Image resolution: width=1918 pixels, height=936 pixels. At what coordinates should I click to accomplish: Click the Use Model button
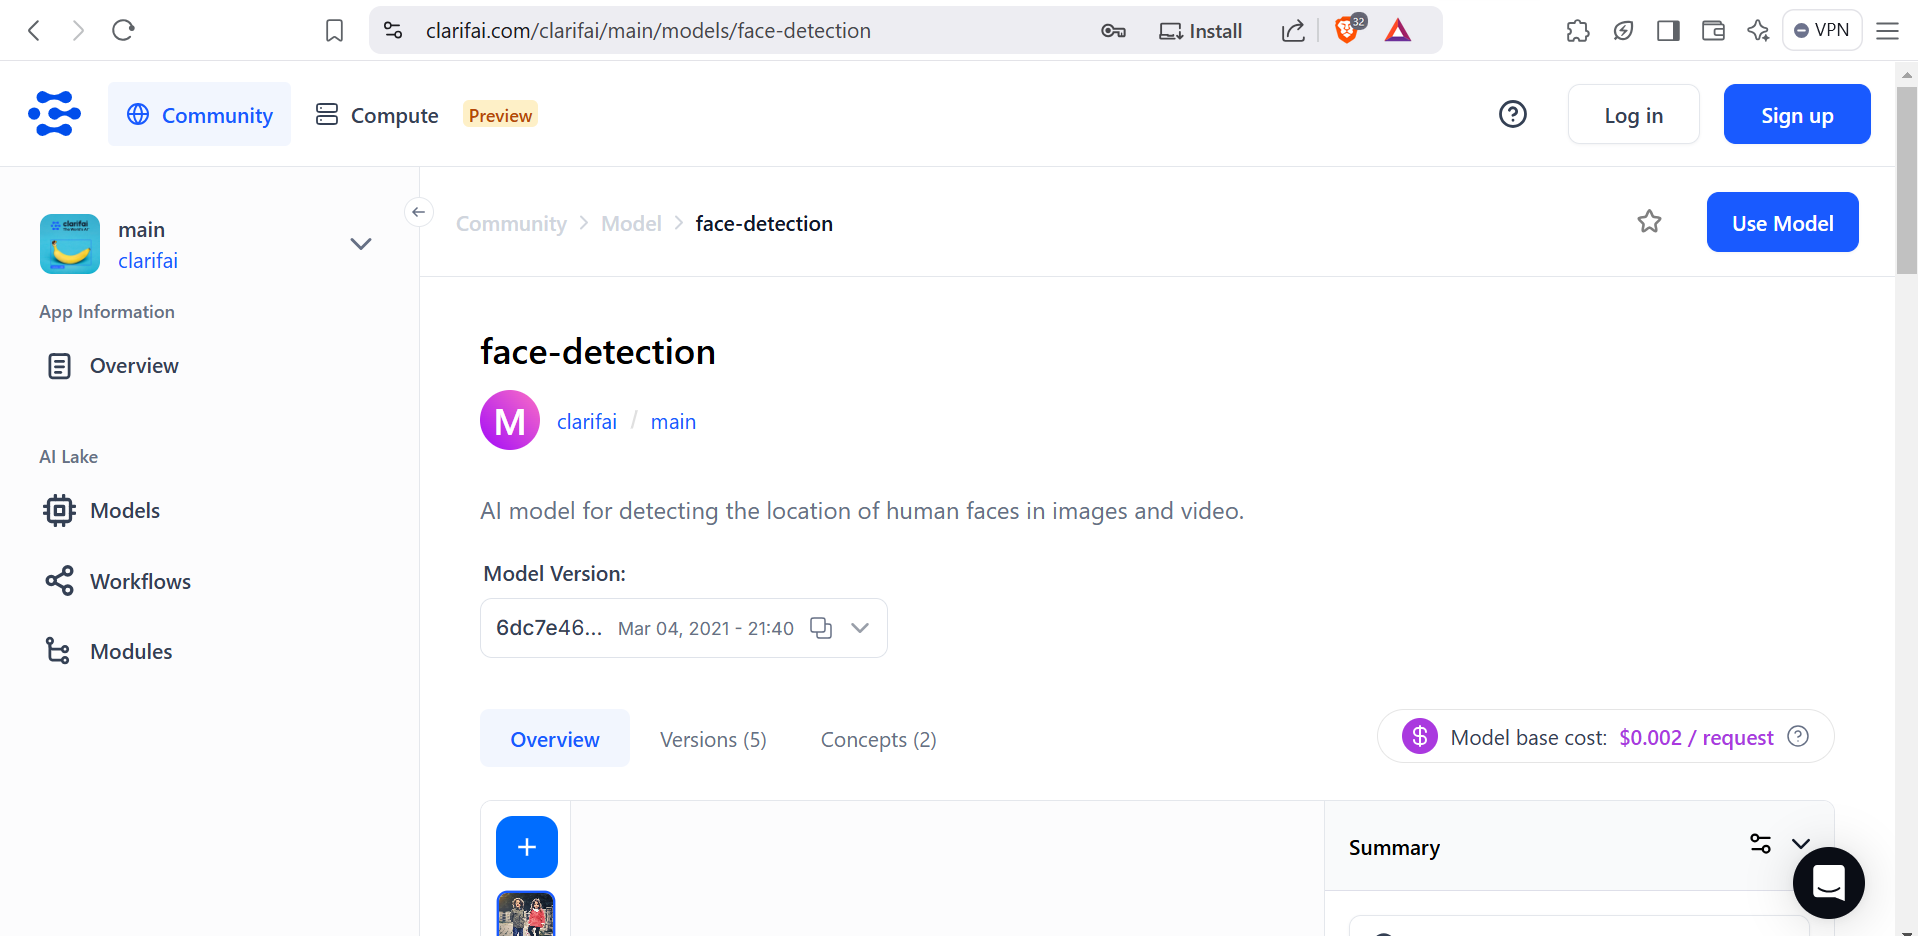pyautogui.click(x=1782, y=222)
